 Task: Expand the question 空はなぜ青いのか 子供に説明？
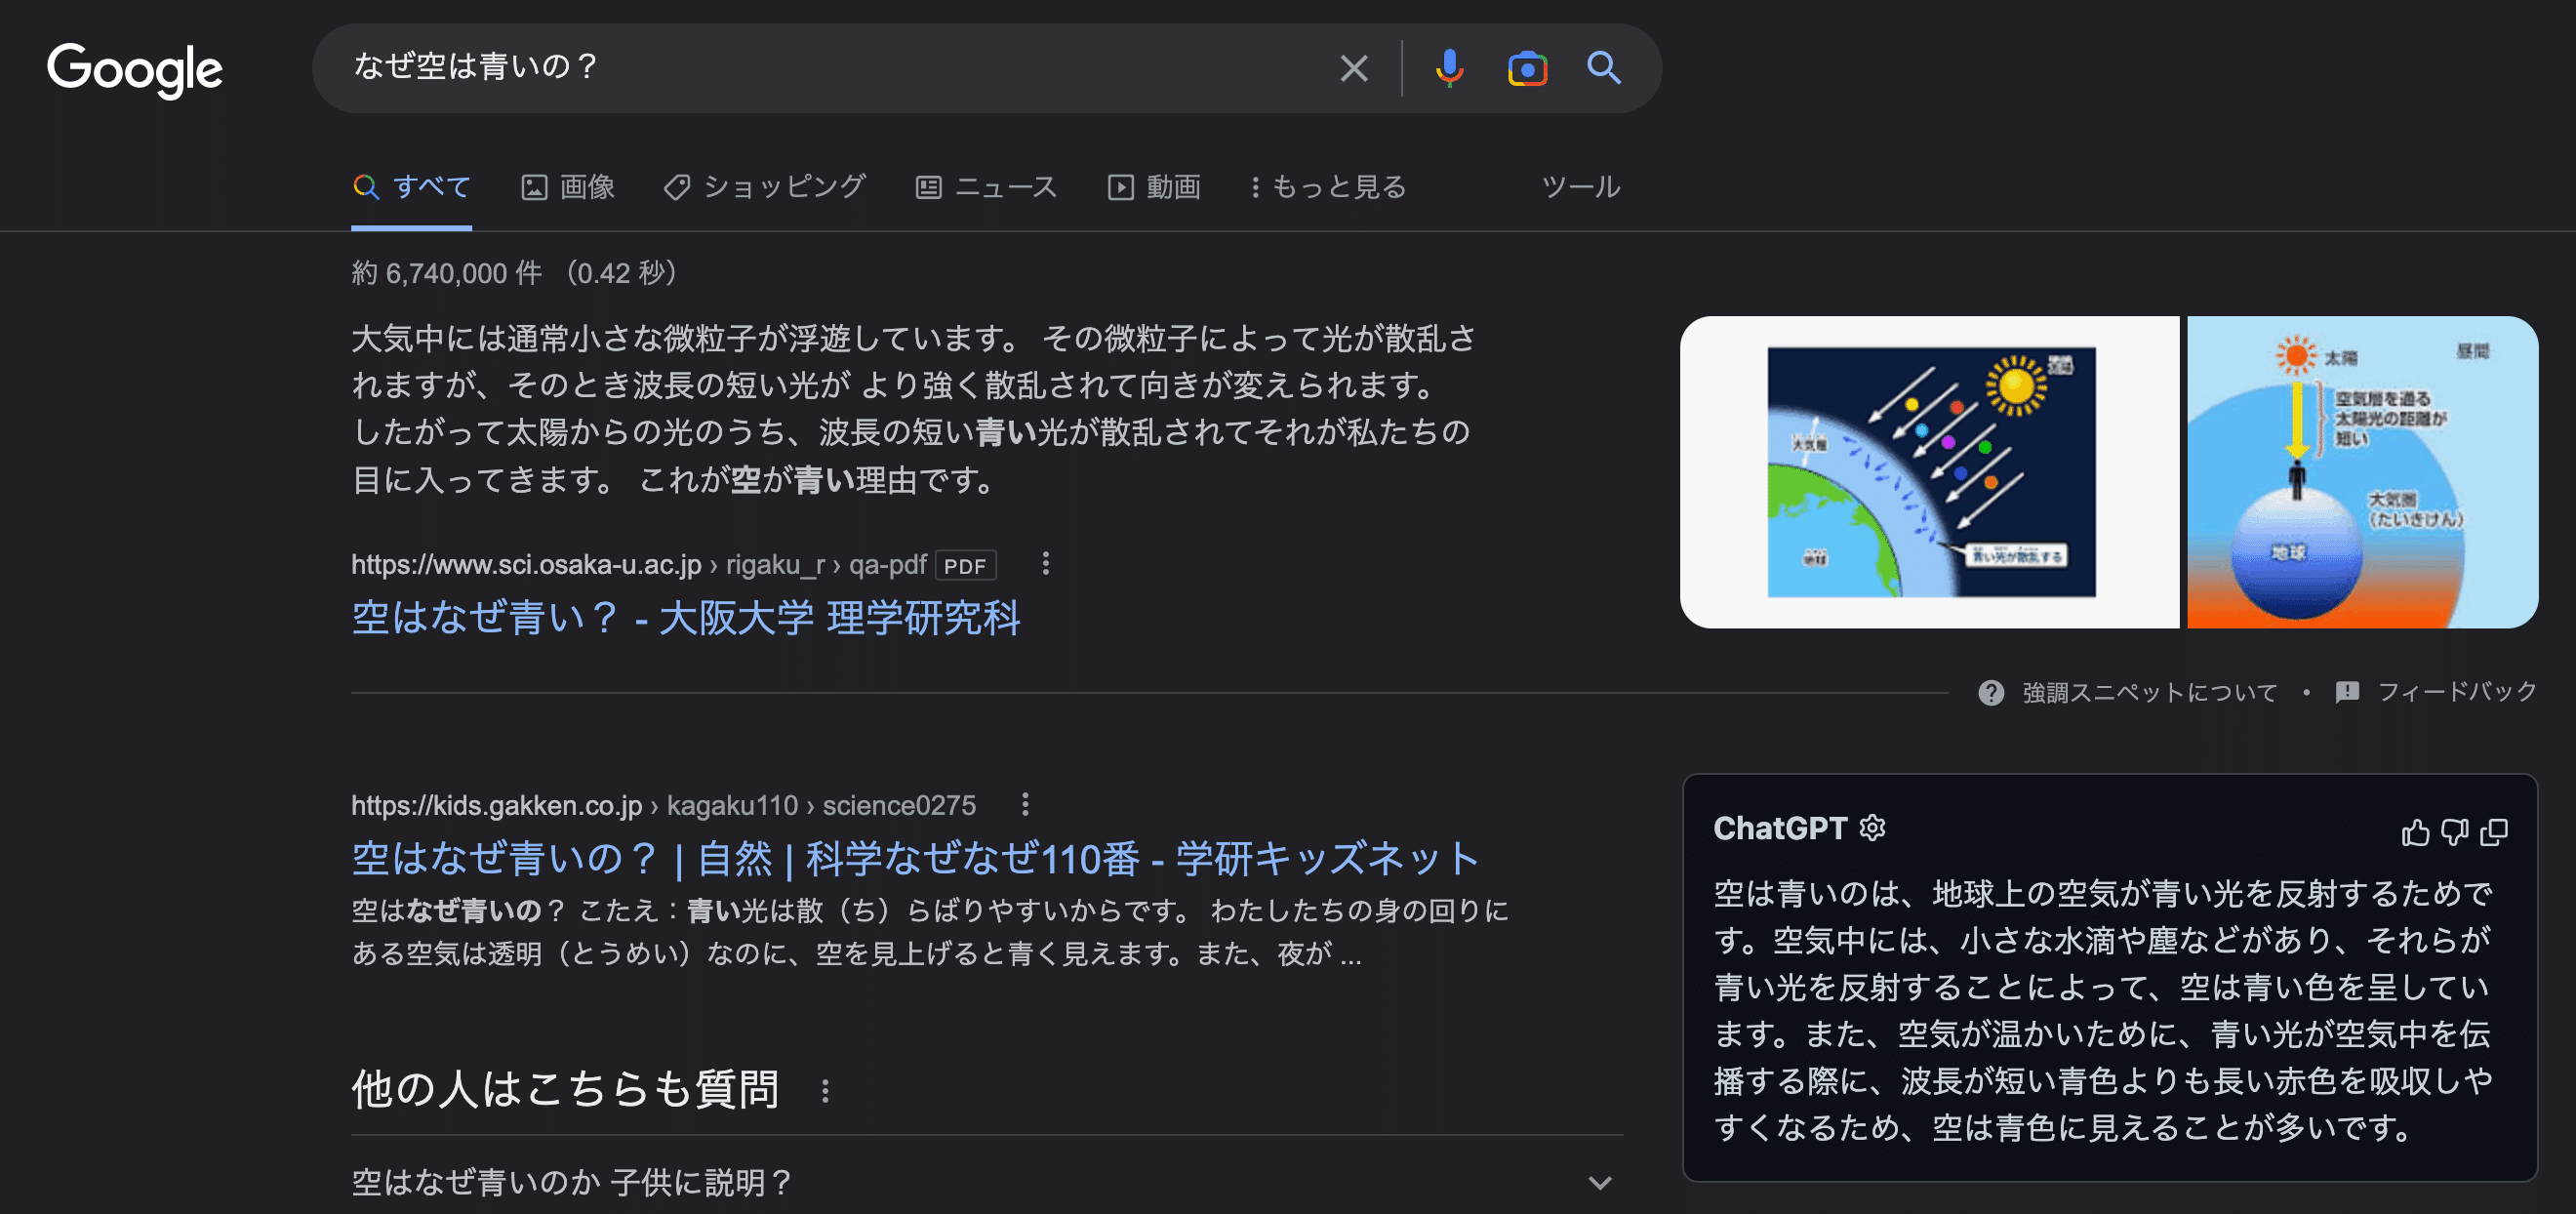1599,1183
